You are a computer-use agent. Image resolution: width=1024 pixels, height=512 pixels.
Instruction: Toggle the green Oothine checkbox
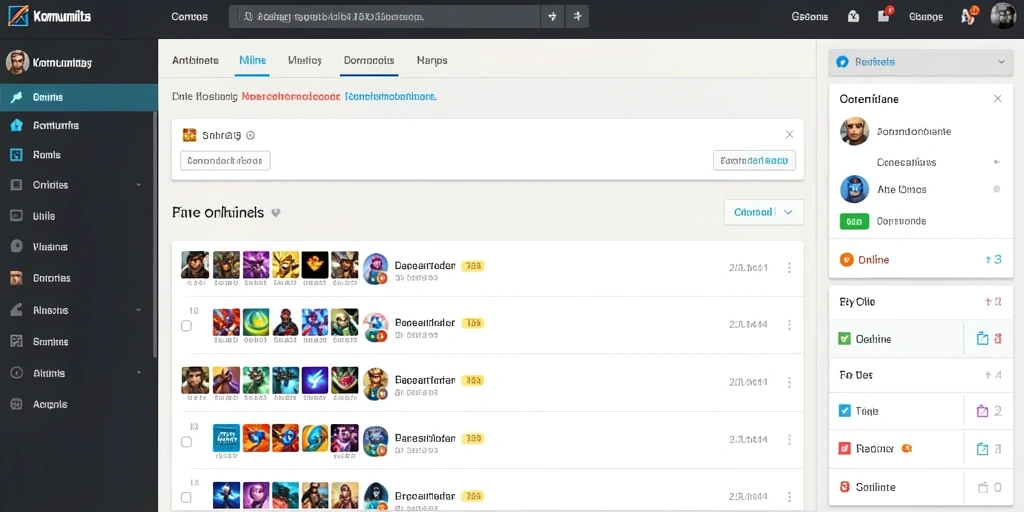click(x=844, y=338)
